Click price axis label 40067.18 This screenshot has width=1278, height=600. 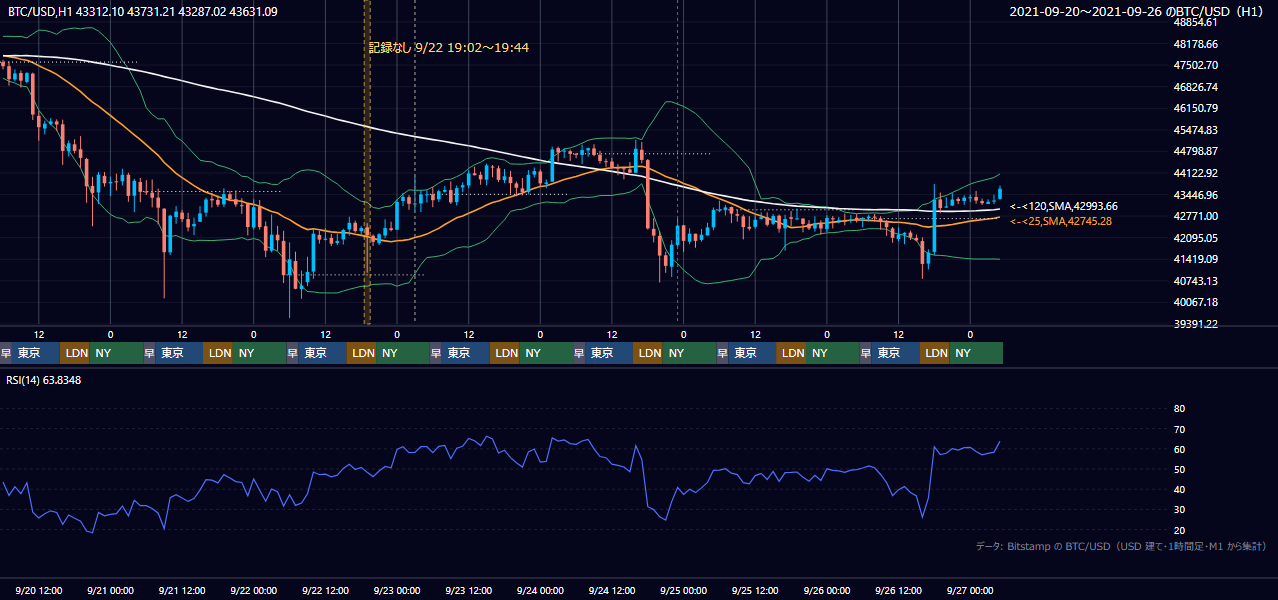(x=1195, y=302)
